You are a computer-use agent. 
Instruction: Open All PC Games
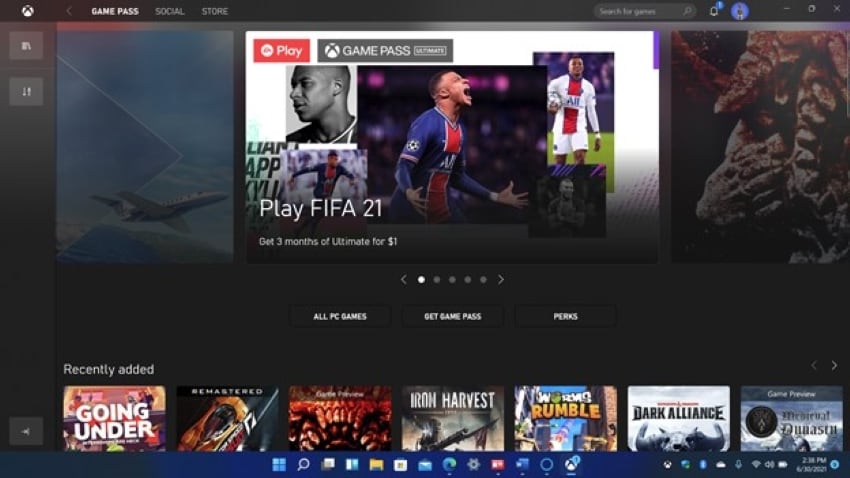[x=340, y=316]
